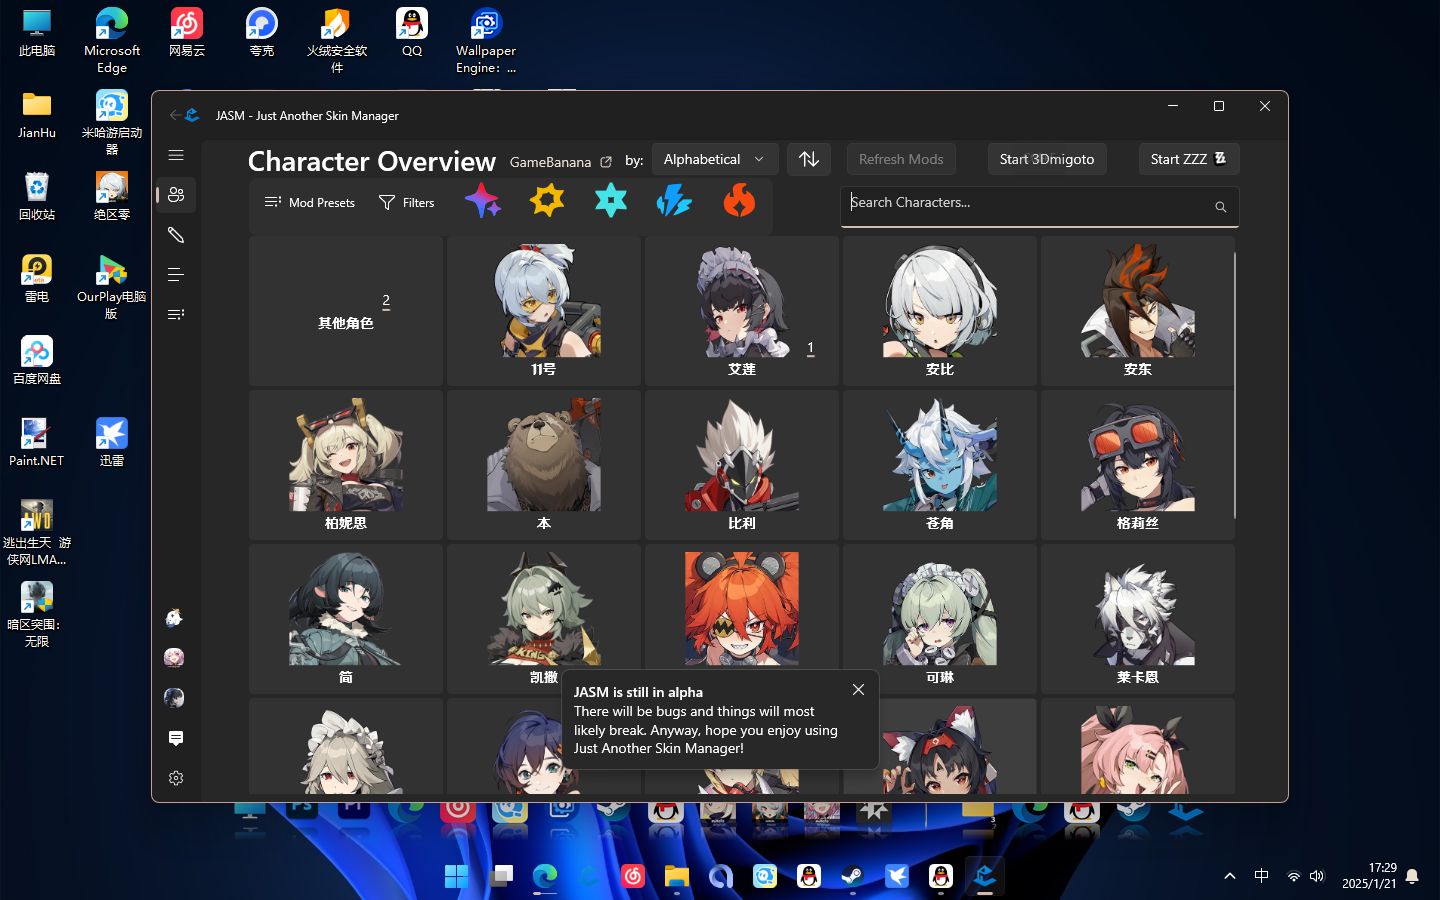Open the Filters dropdown
This screenshot has width=1440, height=900.
pyautogui.click(x=407, y=203)
